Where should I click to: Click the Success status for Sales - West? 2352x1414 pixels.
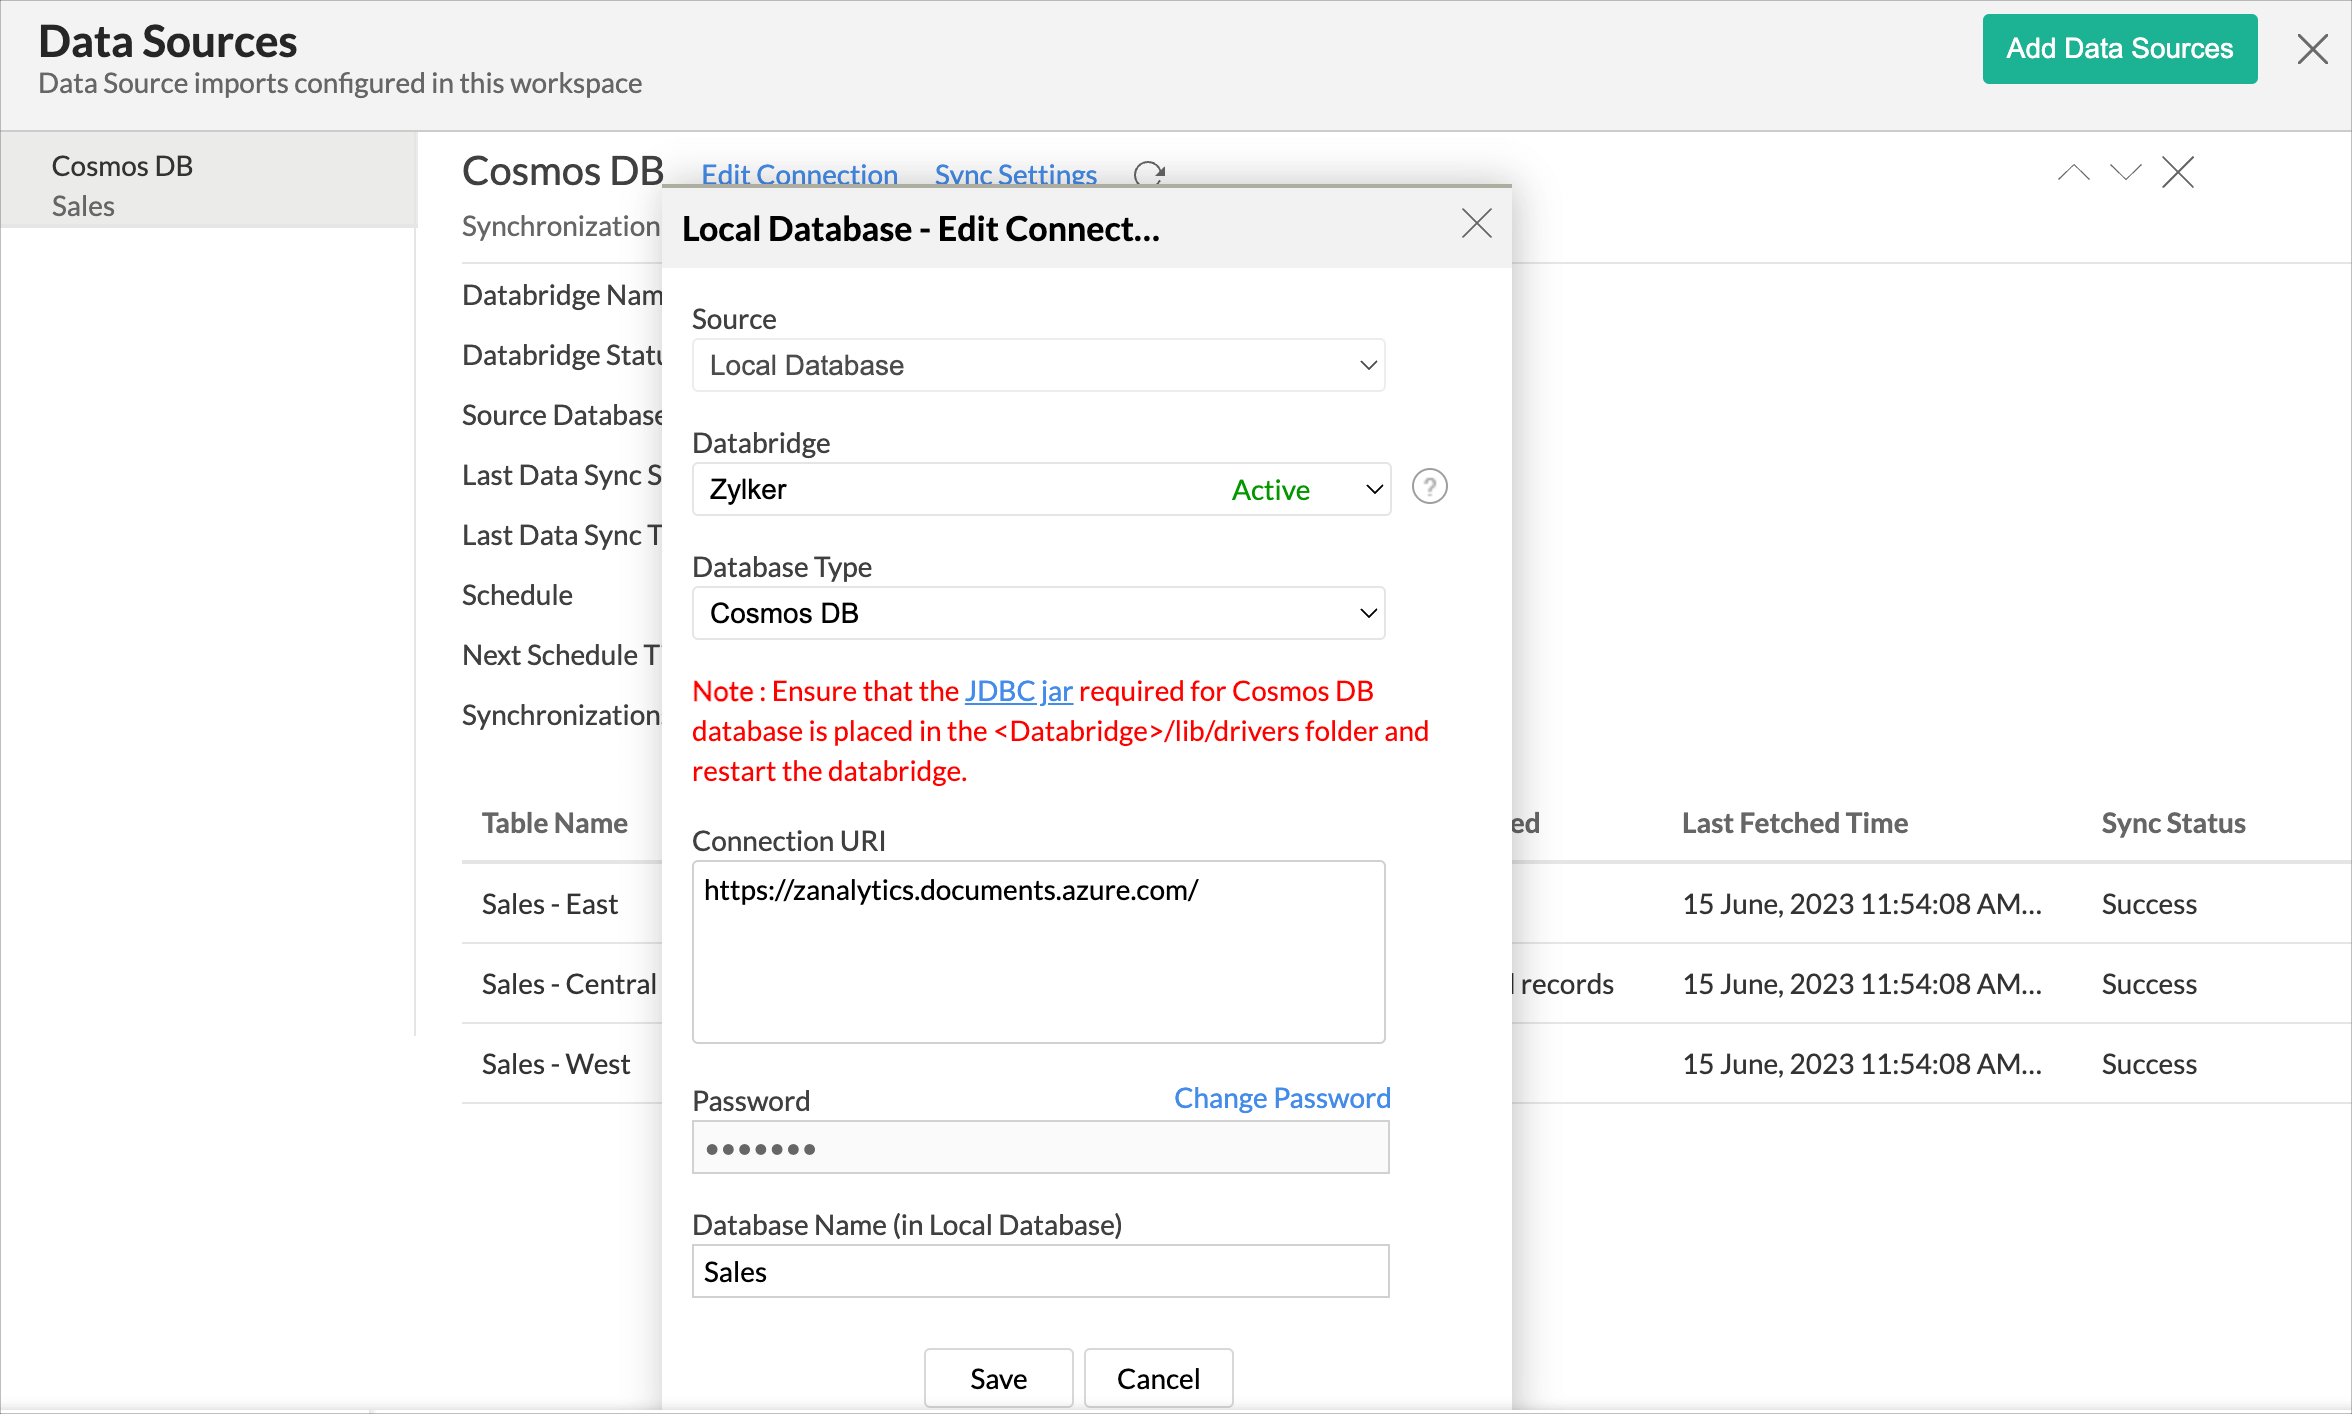2149,1064
